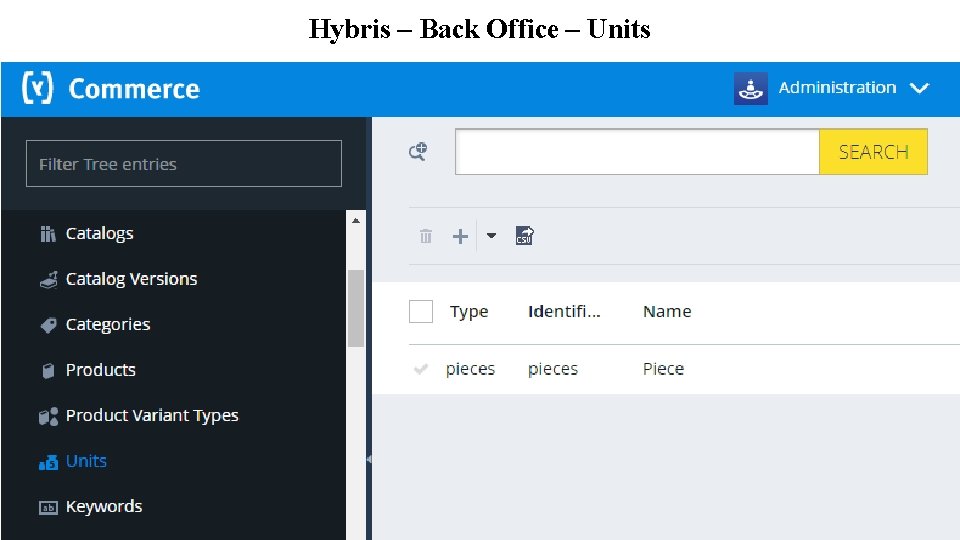The width and height of the screenshot is (960, 540).
Task: Click the Hybris Commerce logo
Action: pyautogui.click(x=111, y=88)
